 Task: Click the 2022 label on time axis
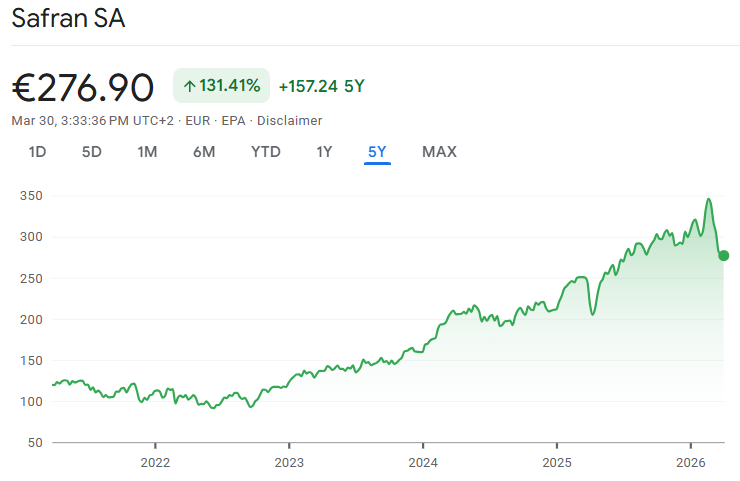[x=155, y=462]
